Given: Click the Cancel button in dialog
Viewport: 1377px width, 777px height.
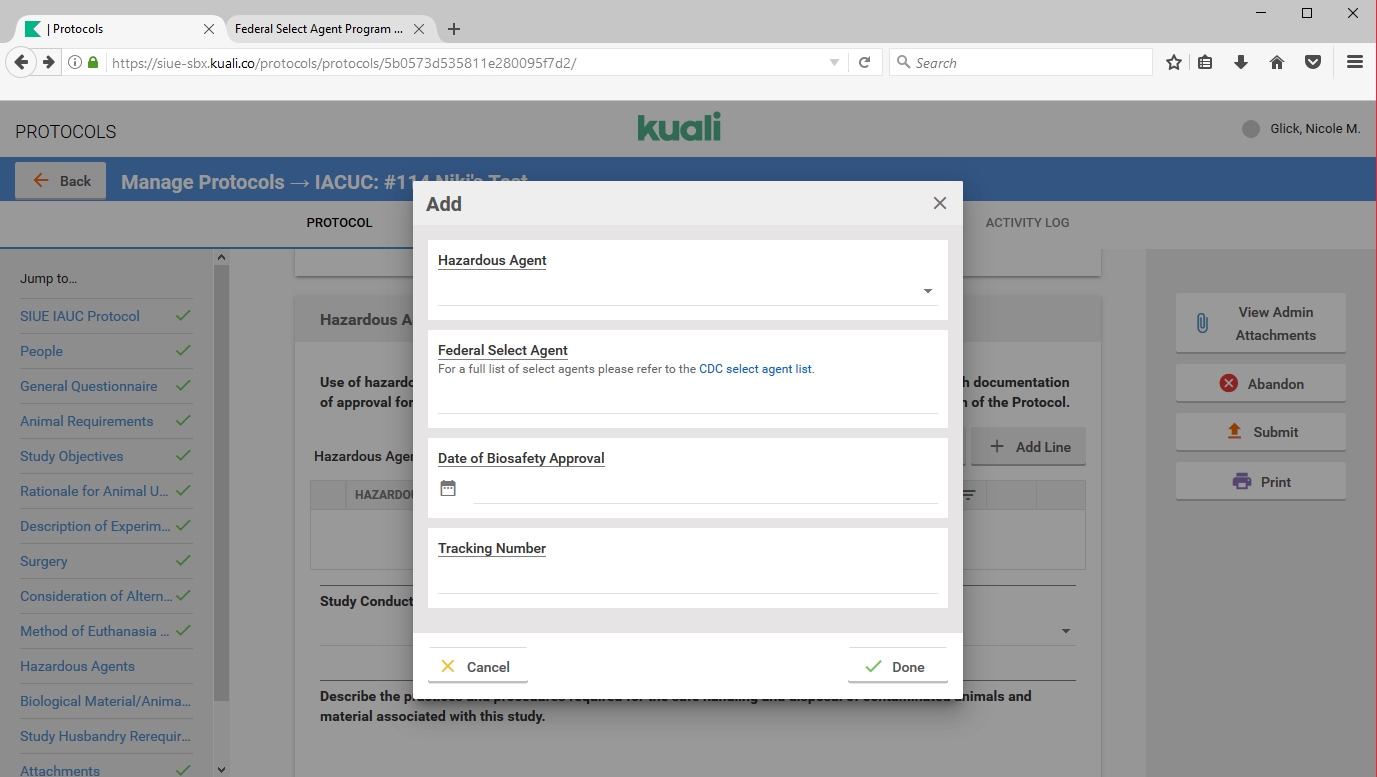Looking at the screenshot, I should (477, 667).
